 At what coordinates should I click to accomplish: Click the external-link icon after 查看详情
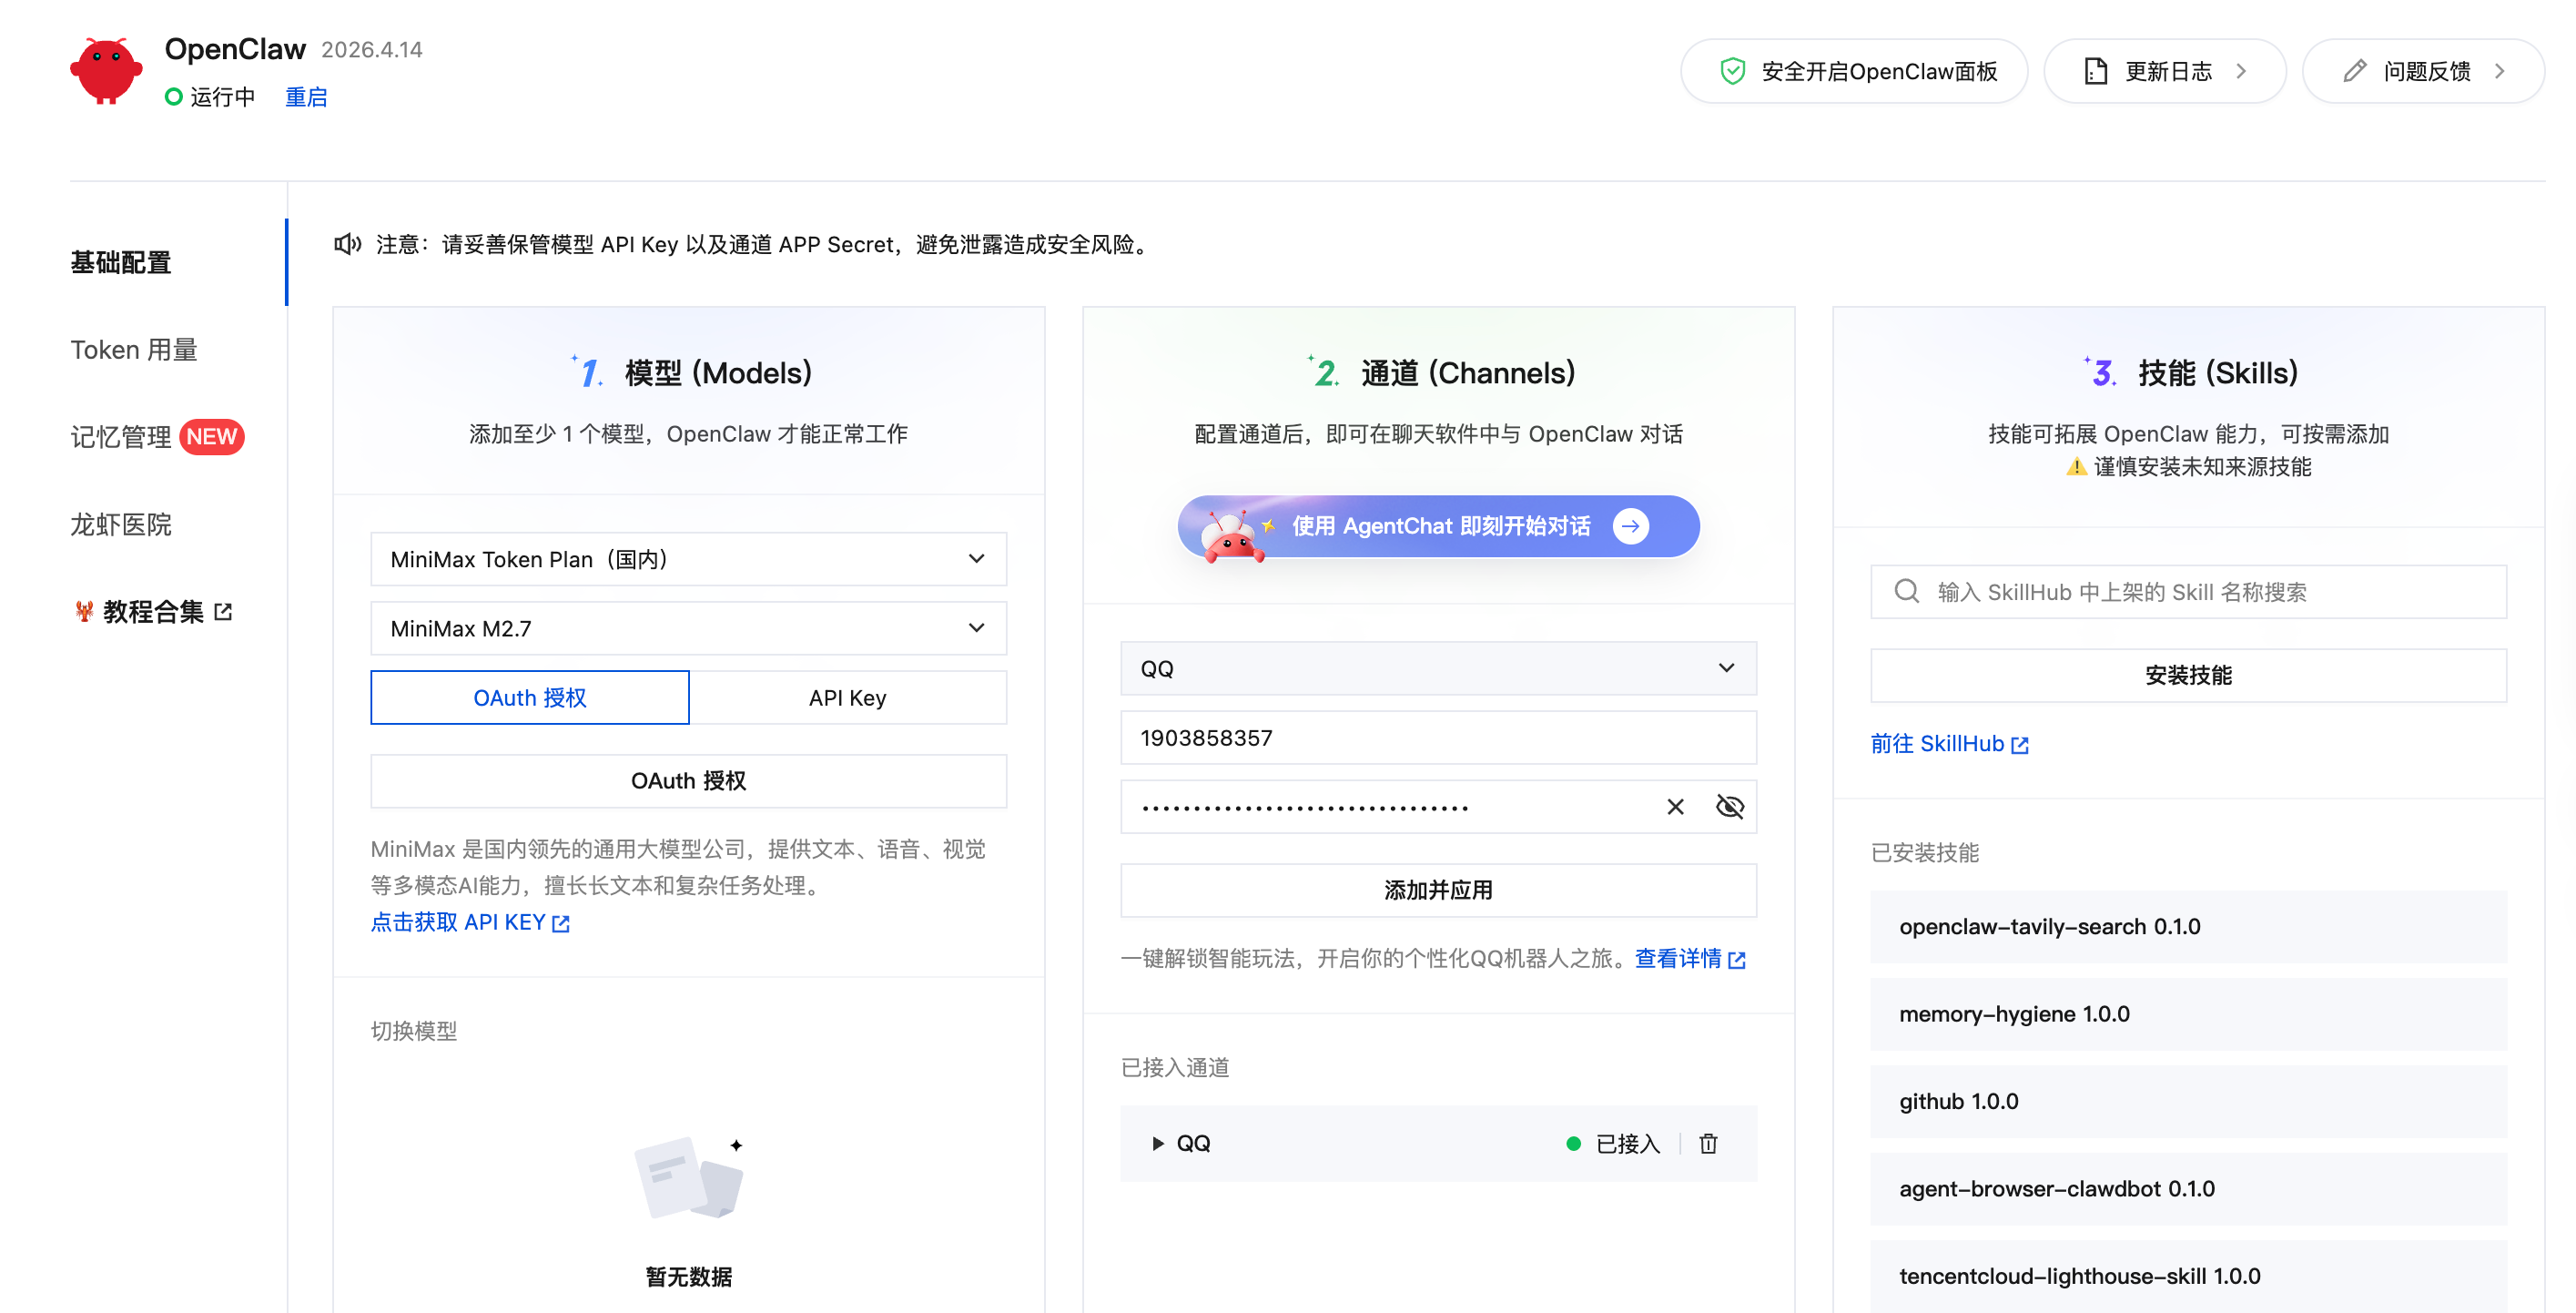(x=1736, y=960)
